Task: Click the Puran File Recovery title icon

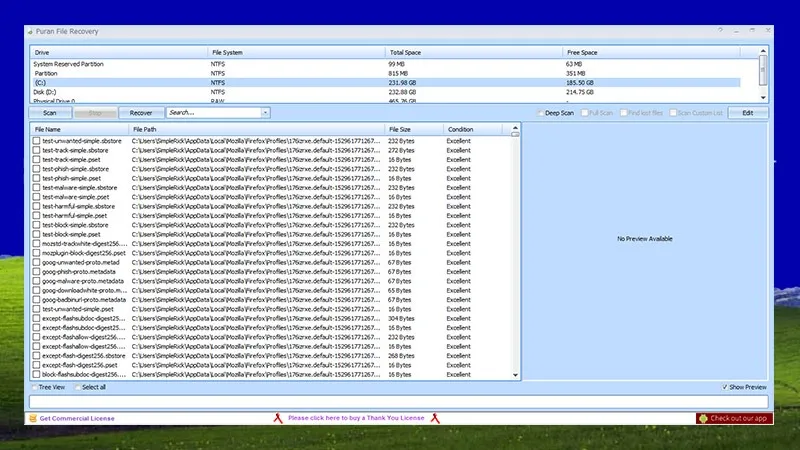Action: [30, 32]
